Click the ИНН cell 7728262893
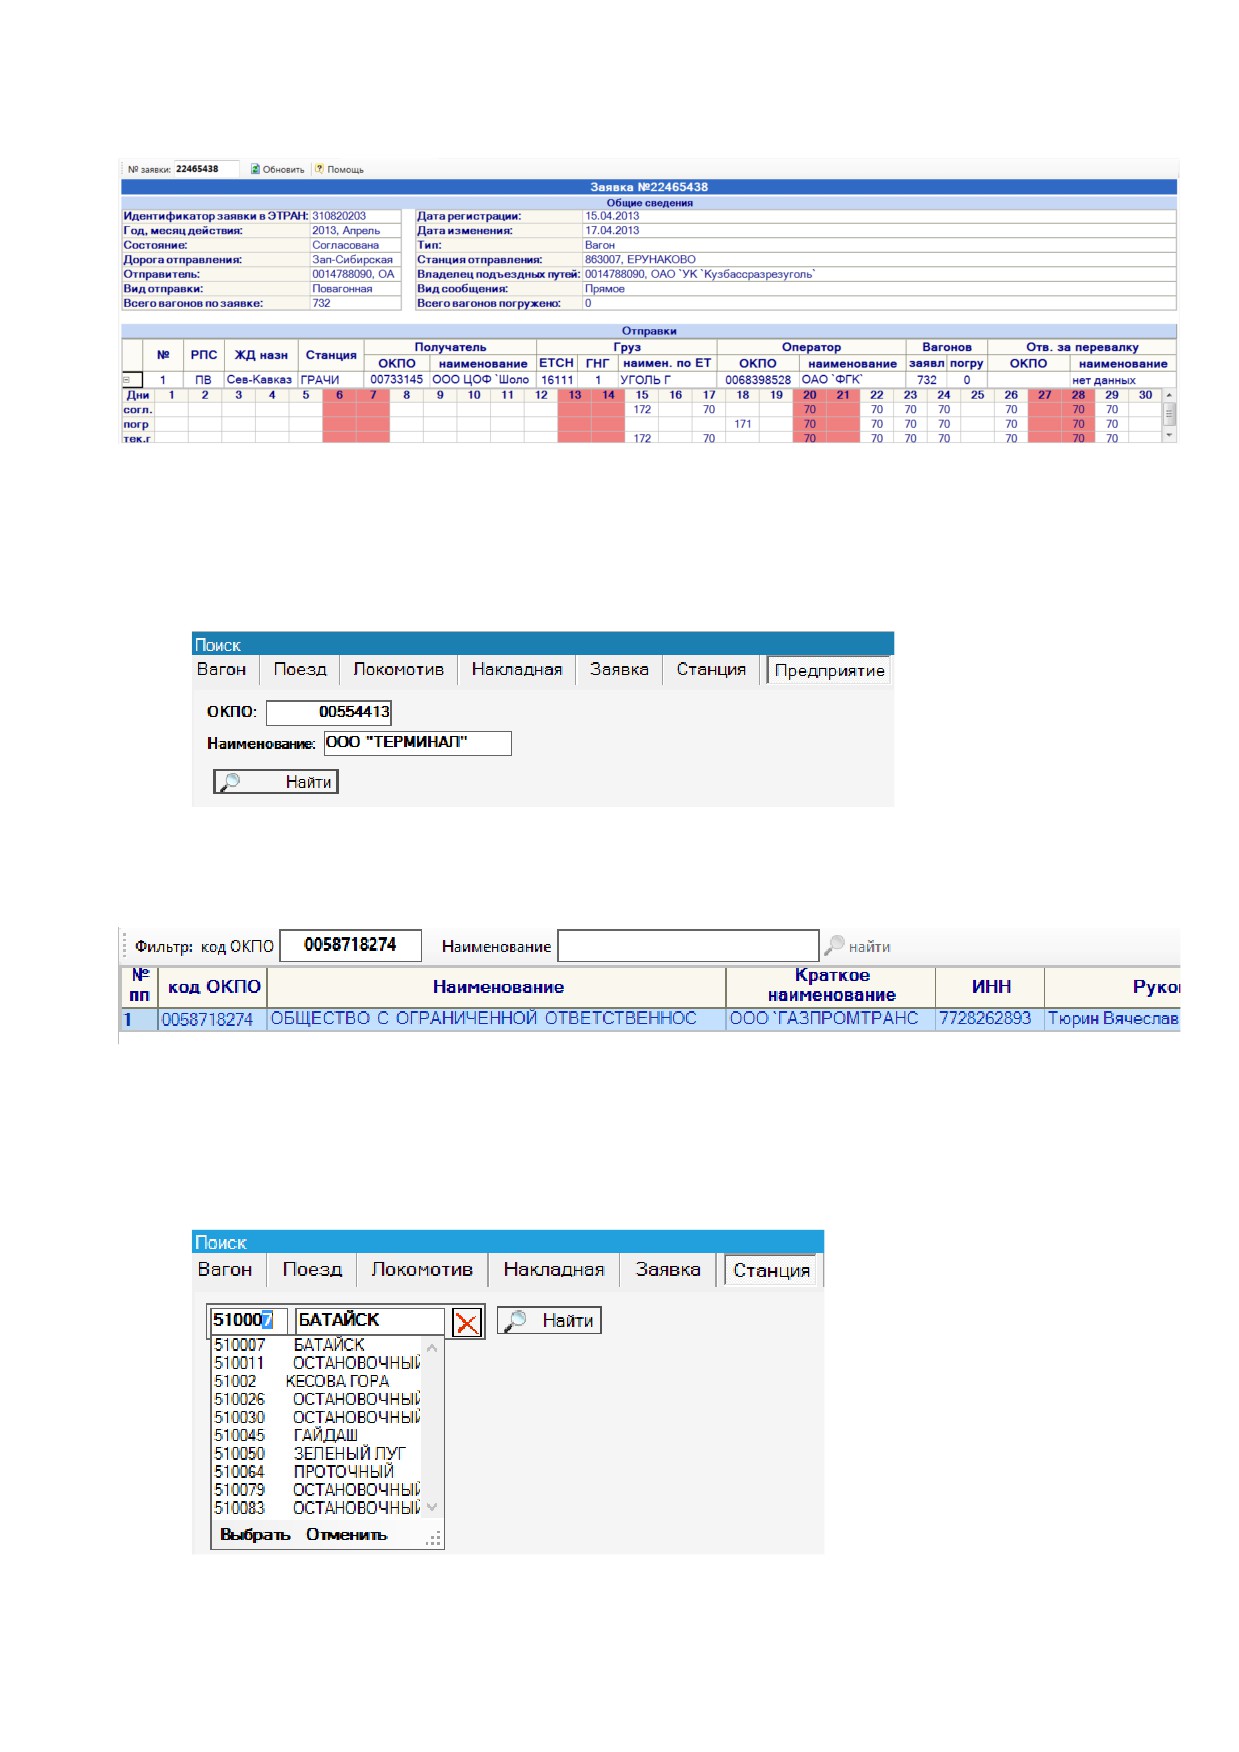 click(x=989, y=1018)
